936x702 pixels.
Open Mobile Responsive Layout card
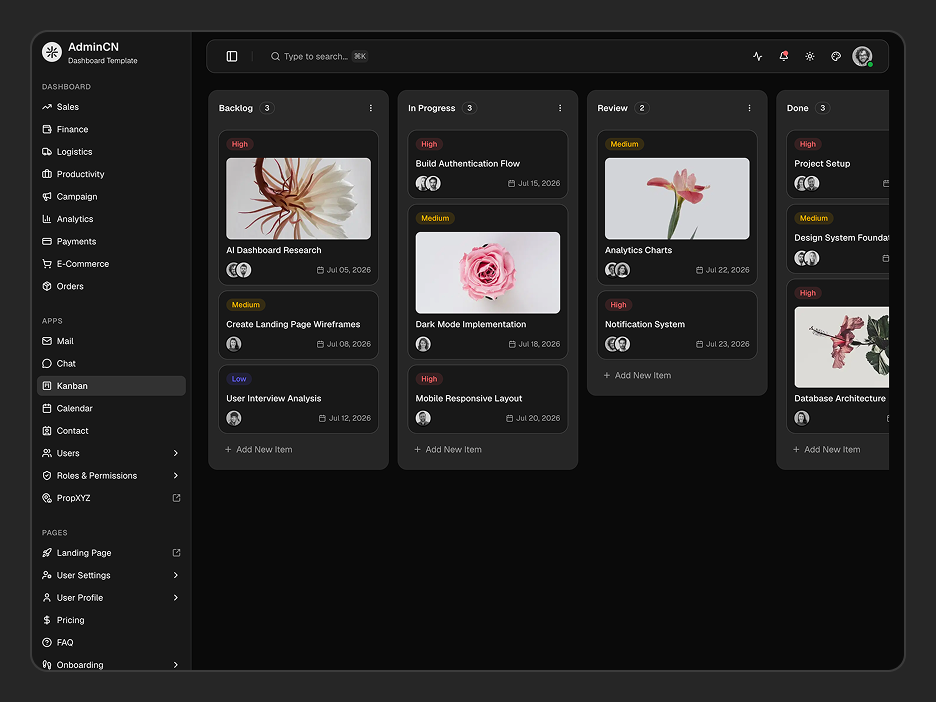click(x=488, y=399)
